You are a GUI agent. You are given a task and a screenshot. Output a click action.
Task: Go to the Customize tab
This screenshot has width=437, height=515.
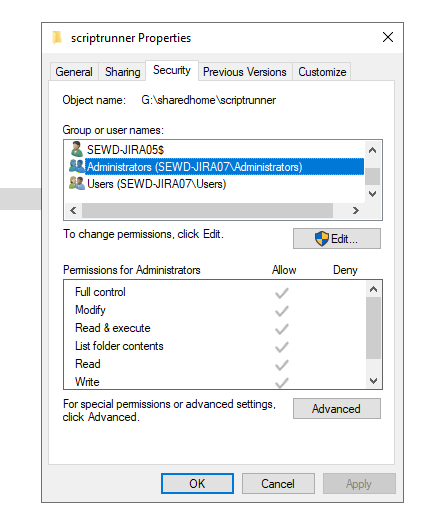[x=322, y=72]
